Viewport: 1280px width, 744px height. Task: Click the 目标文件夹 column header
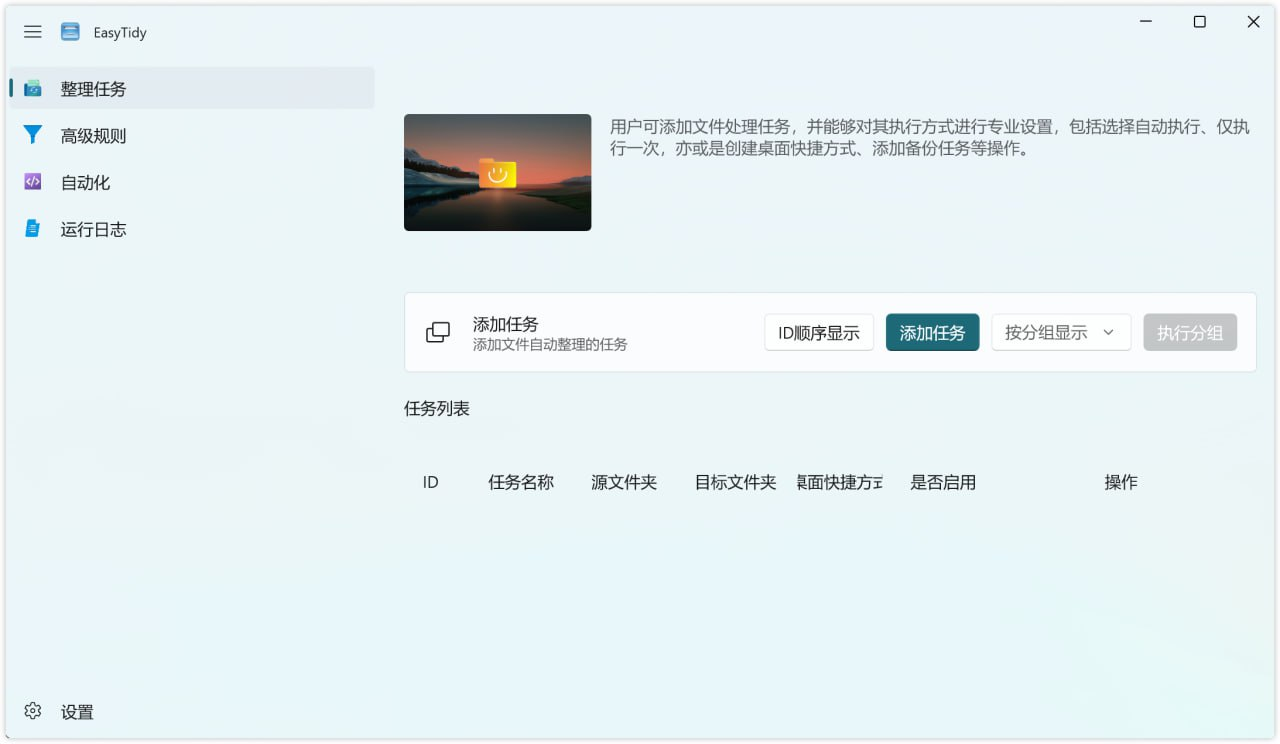click(x=735, y=482)
